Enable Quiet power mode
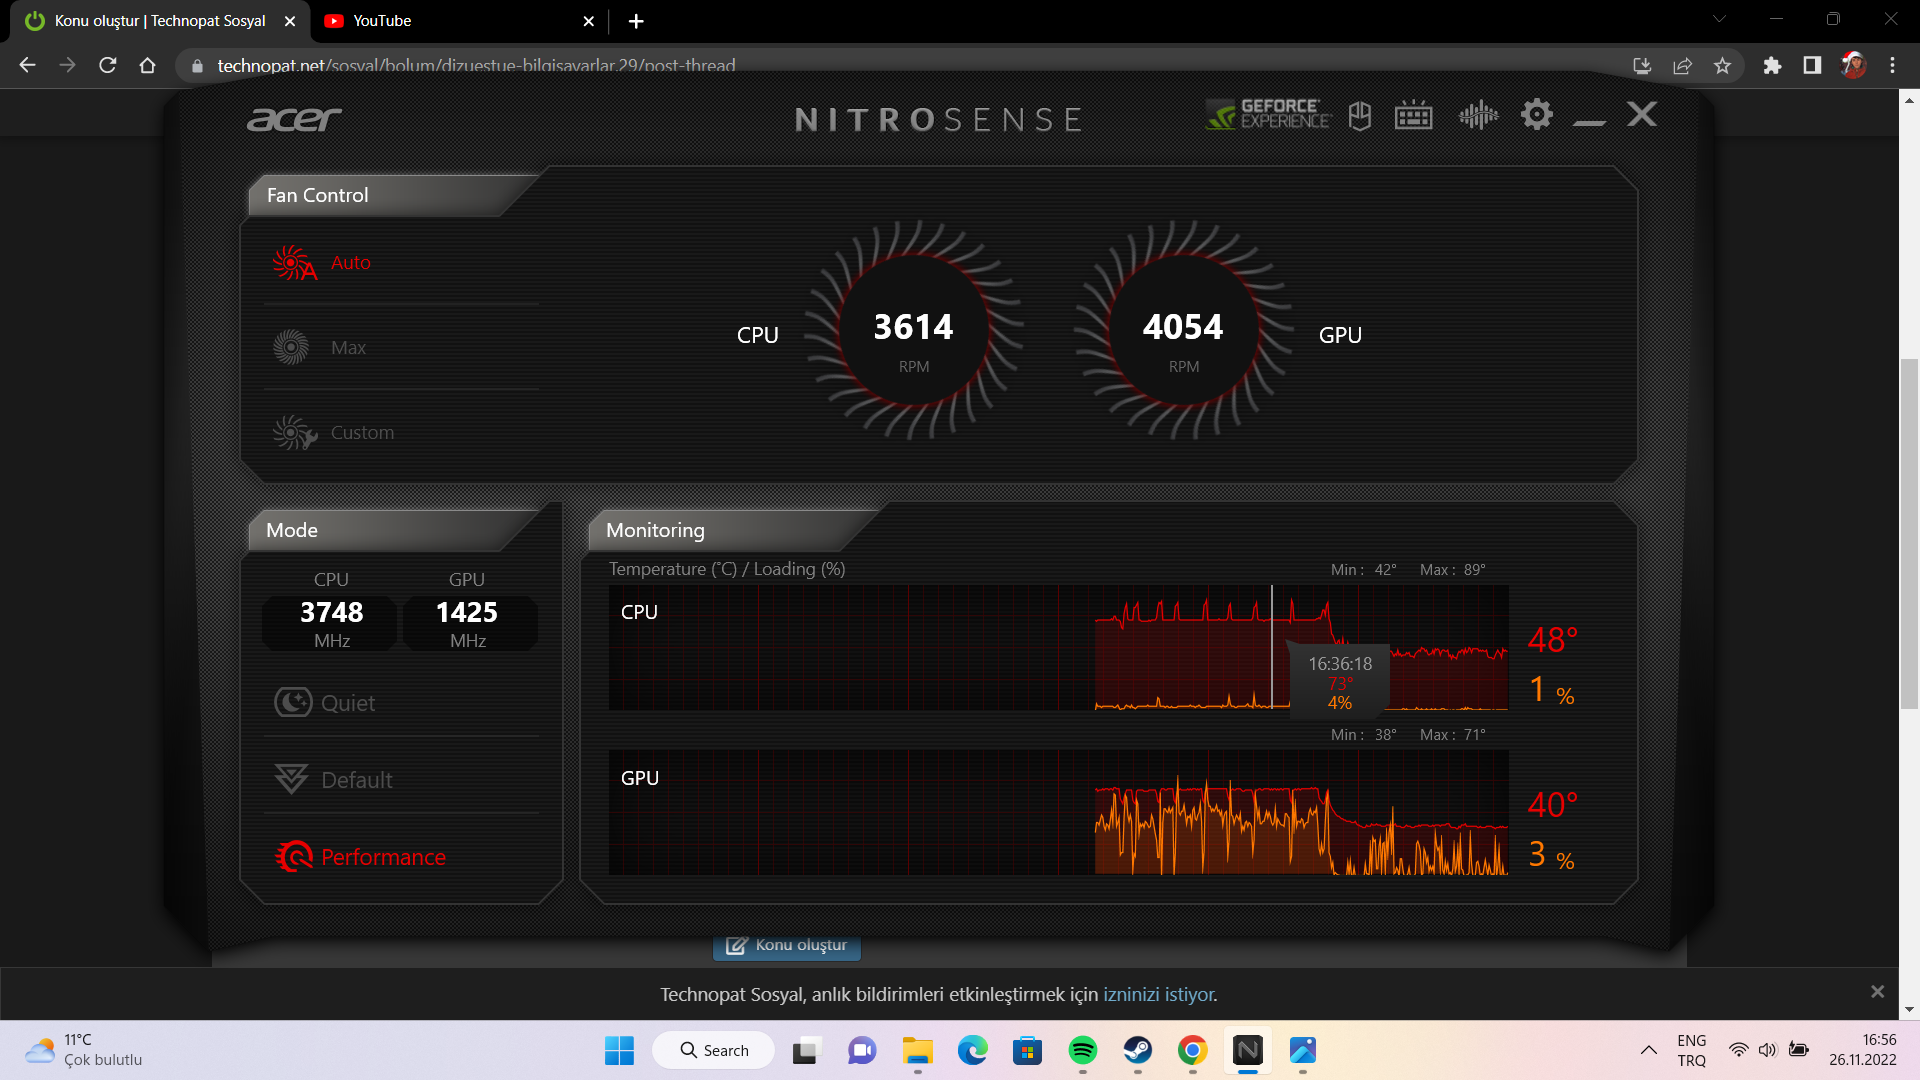Viewport: 1920px width, 1080px height. point(346,703)
